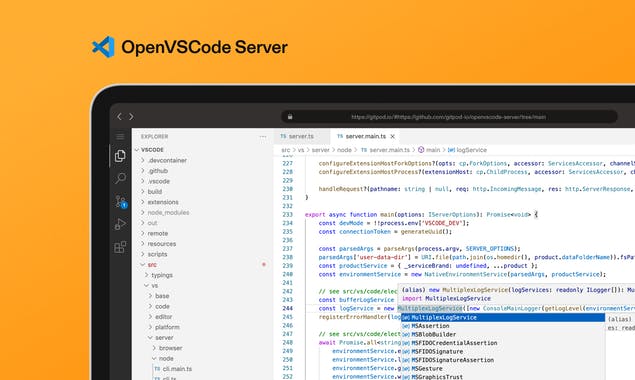The image size is (635, 380).
Task: Open Source Control view with badge
Action: coord(121,201)
